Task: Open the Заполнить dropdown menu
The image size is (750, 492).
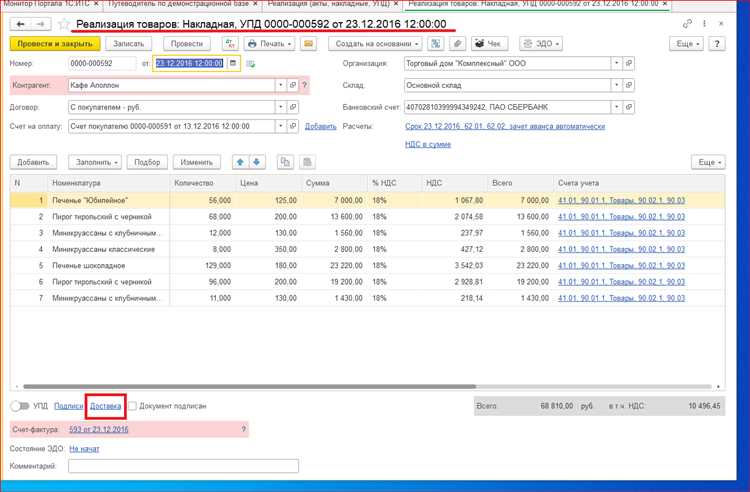Action: click(95, 162)
